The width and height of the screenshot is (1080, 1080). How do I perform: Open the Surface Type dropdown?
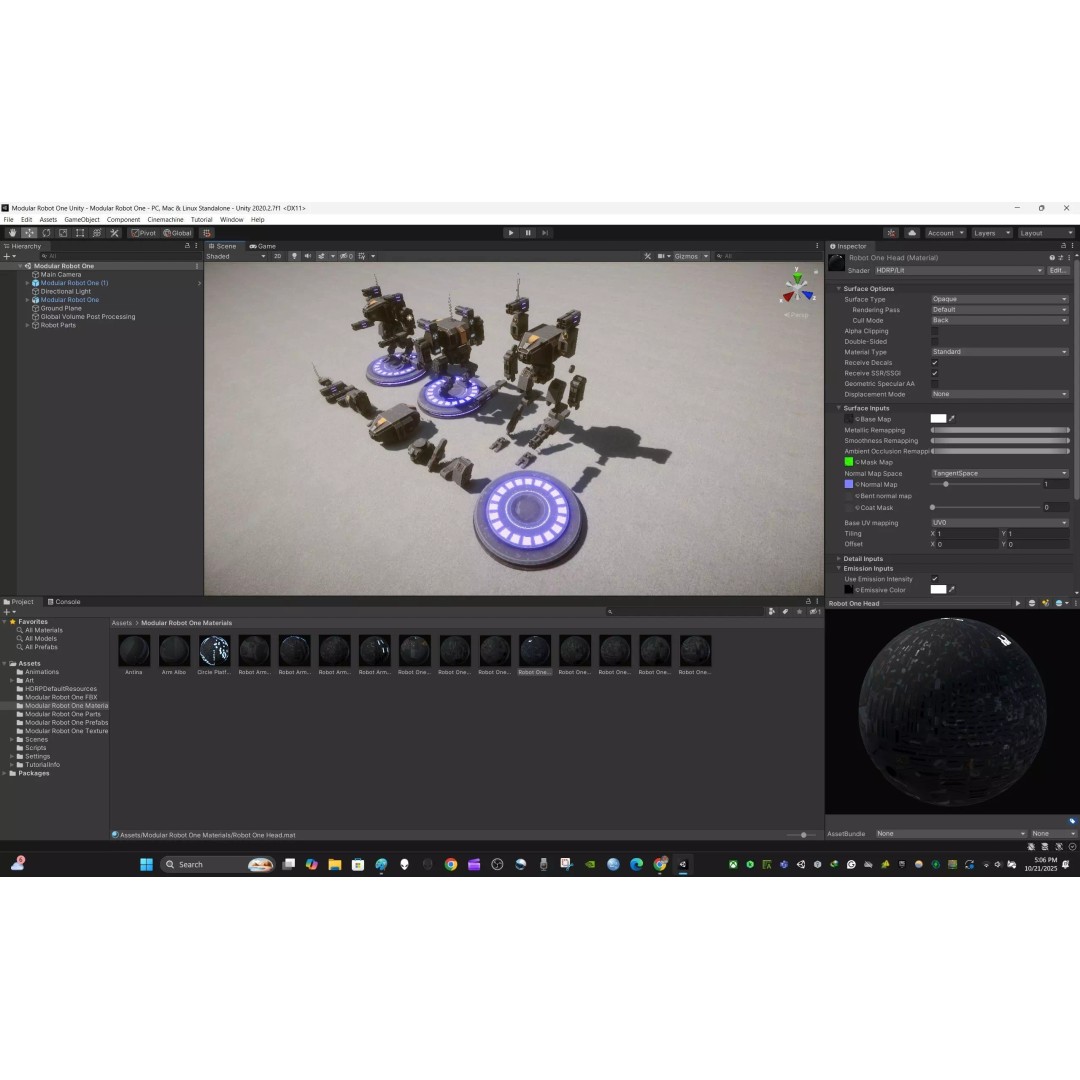pyautogui.click(x=999, y=299)
